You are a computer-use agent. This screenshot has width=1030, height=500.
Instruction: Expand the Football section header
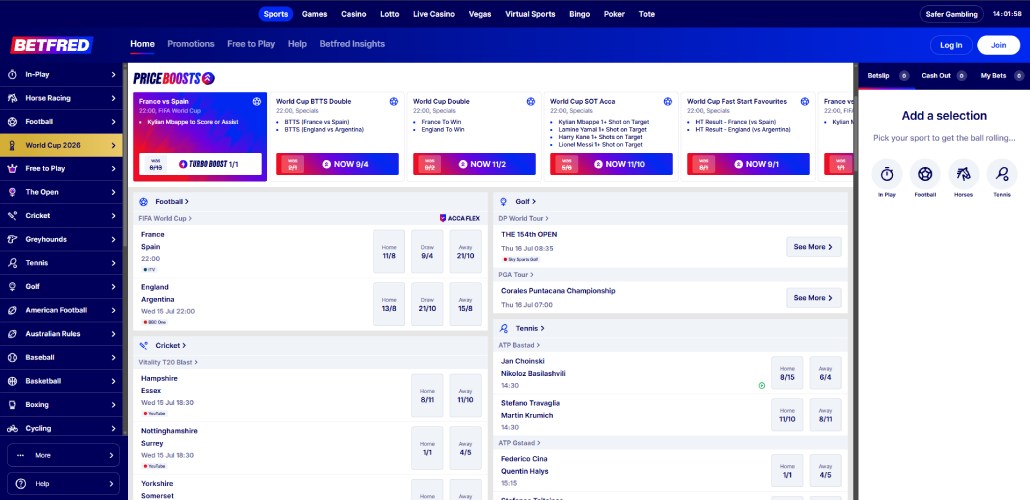172,202
